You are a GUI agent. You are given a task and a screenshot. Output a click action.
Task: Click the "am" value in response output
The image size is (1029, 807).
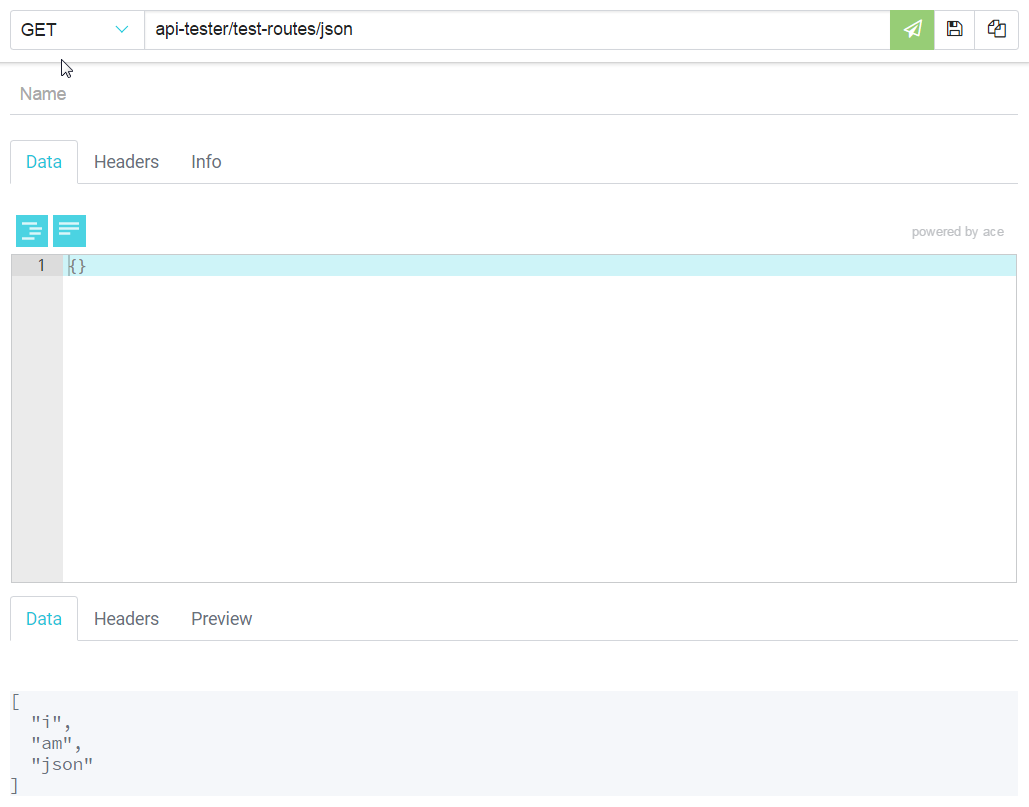click(52, 743)
